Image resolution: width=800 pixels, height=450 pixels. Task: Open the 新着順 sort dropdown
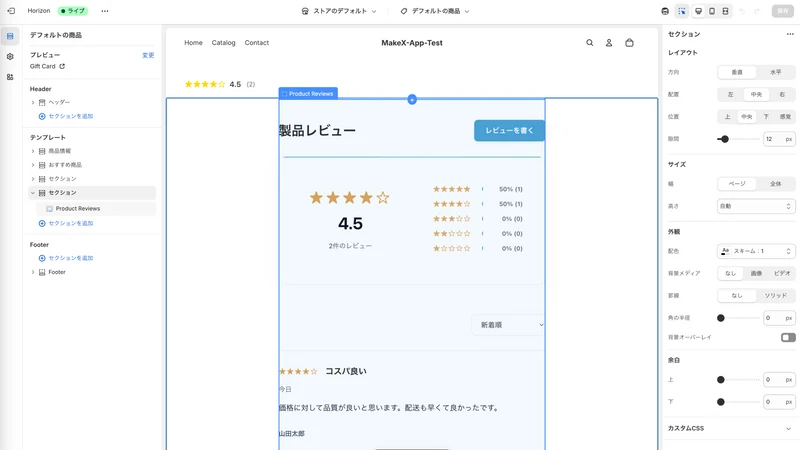pyautogui.click(x=508, y=324)
